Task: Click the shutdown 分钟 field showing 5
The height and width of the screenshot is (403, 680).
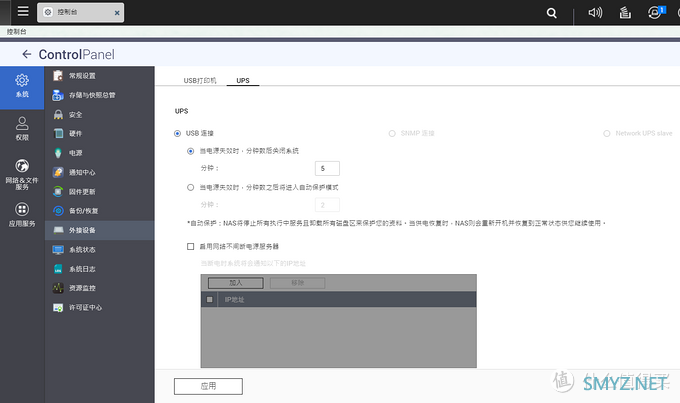Action: [x=327, y=168]
